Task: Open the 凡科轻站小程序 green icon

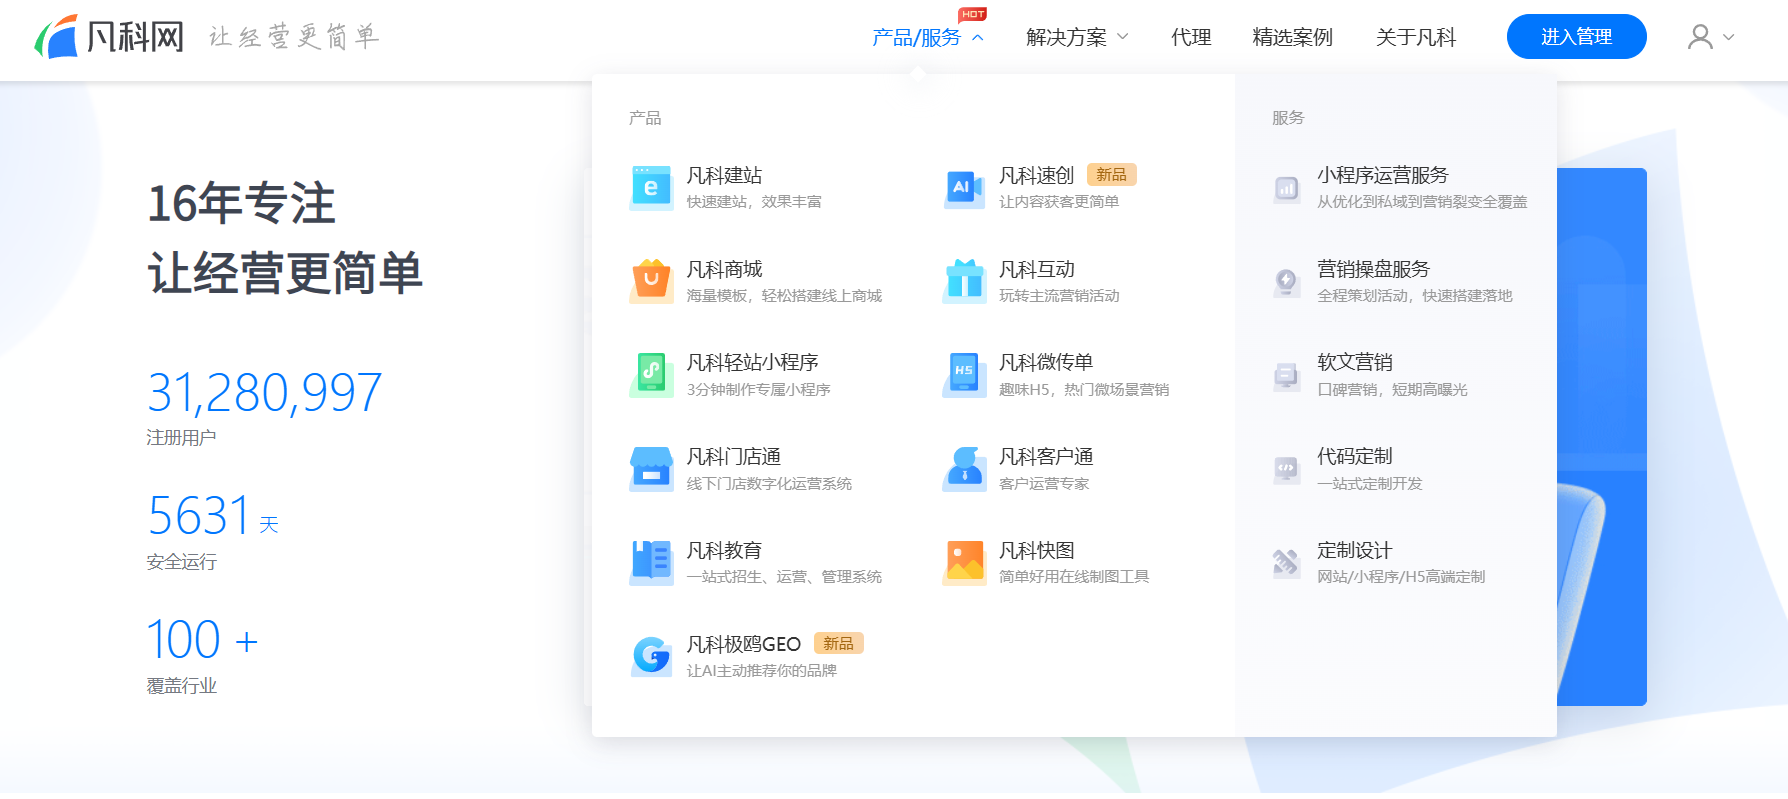Action: click(651, 375)
